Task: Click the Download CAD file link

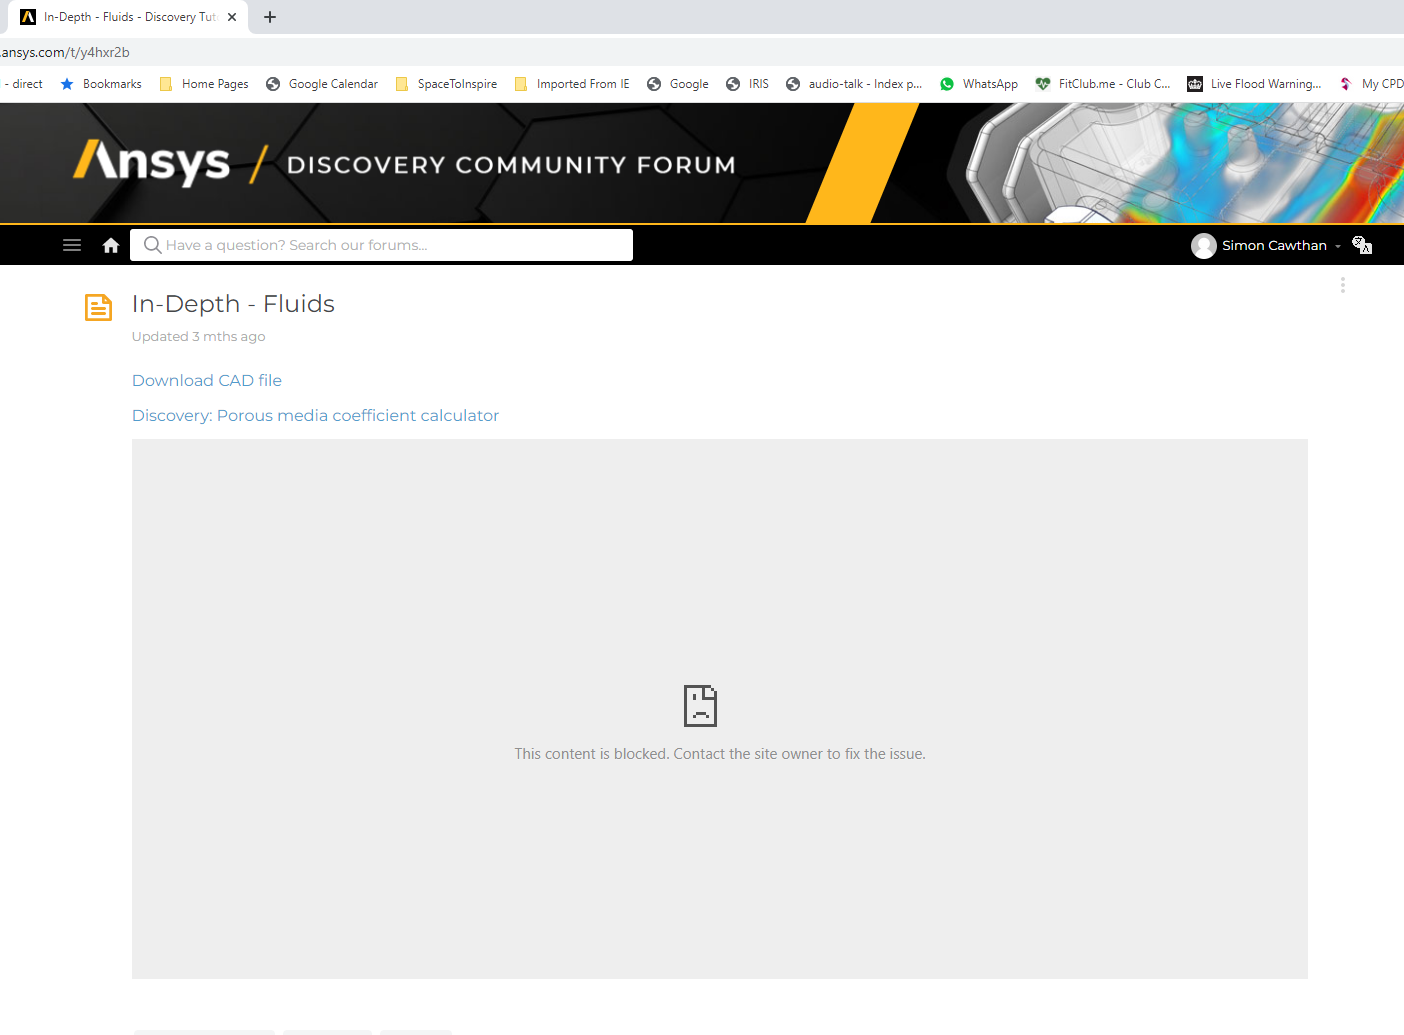Action: tap(207, 380)
